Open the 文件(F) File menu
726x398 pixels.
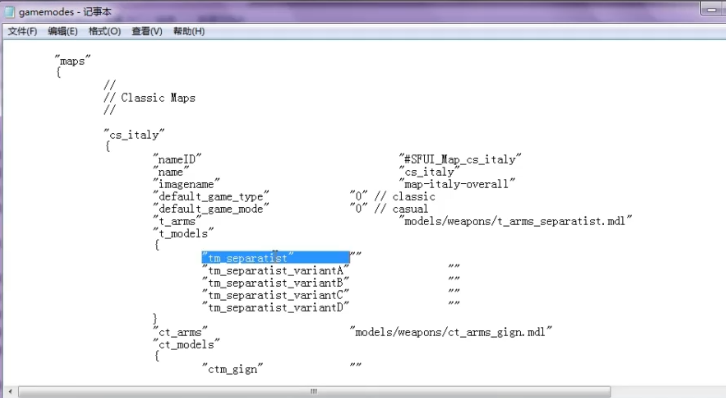(x=22, y=31)
